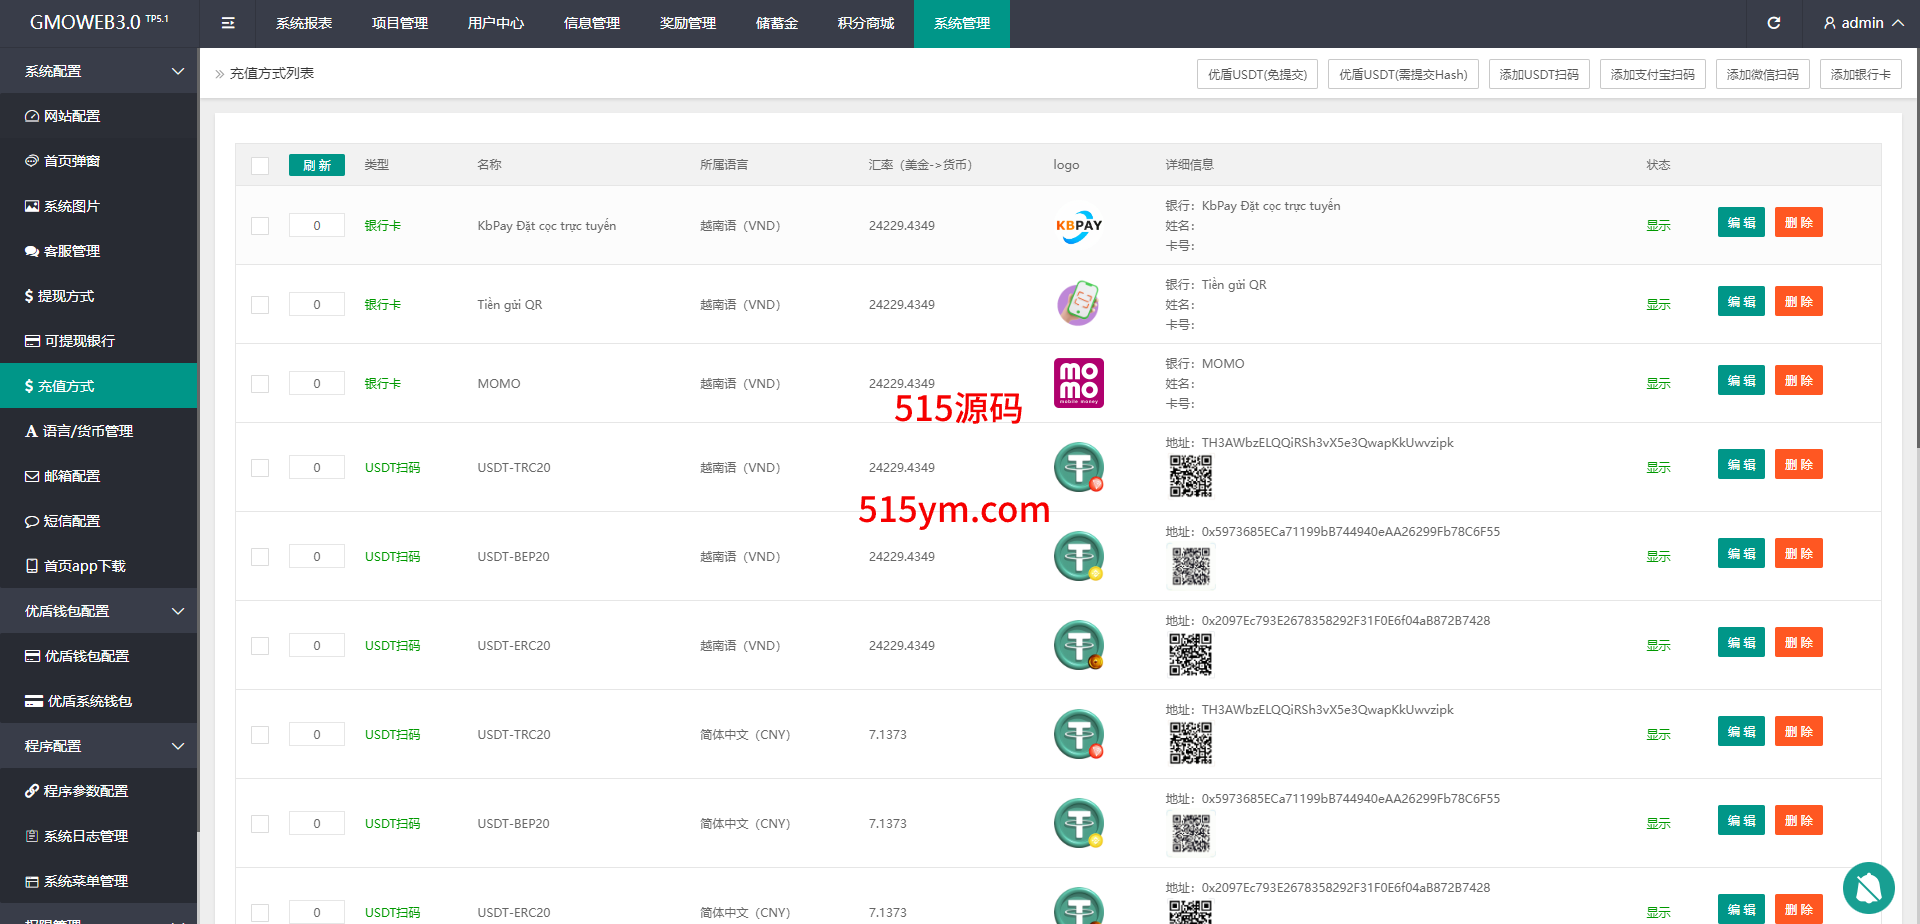Click the breadcrumb double-arrow icon
This screenshot has height=924, width=1920.
(220, 74)
